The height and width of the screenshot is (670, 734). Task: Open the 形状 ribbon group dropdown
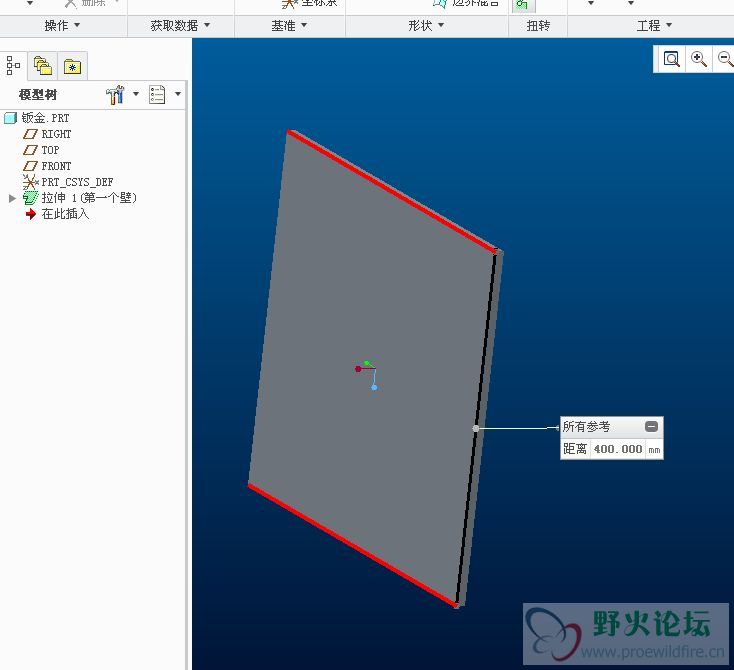point(426,26)
